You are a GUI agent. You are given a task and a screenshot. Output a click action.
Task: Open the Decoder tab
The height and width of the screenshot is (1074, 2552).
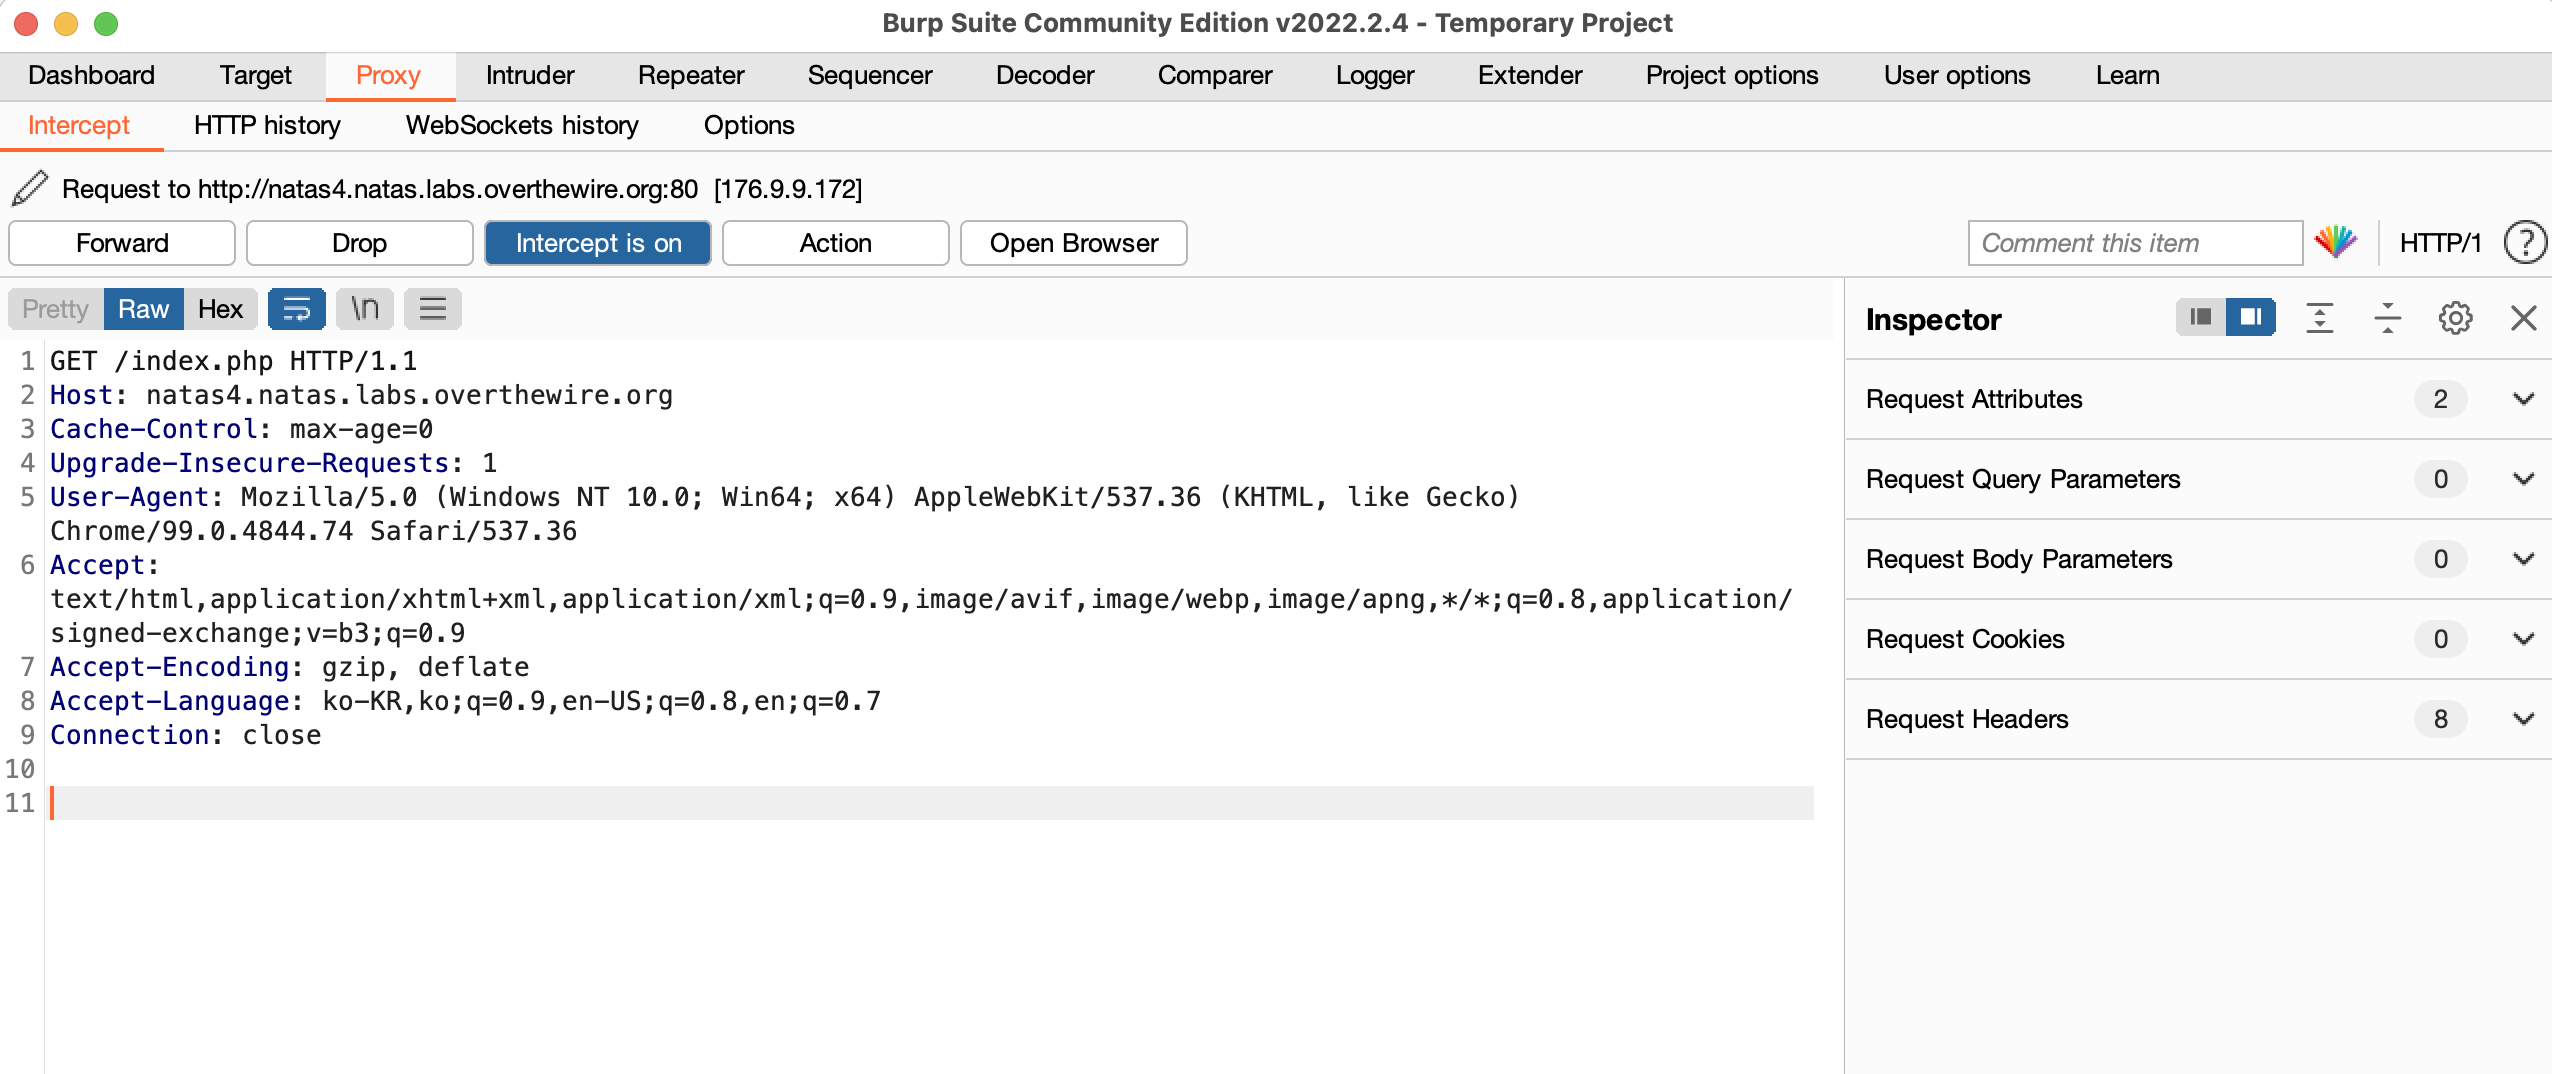pos(1045,76)
